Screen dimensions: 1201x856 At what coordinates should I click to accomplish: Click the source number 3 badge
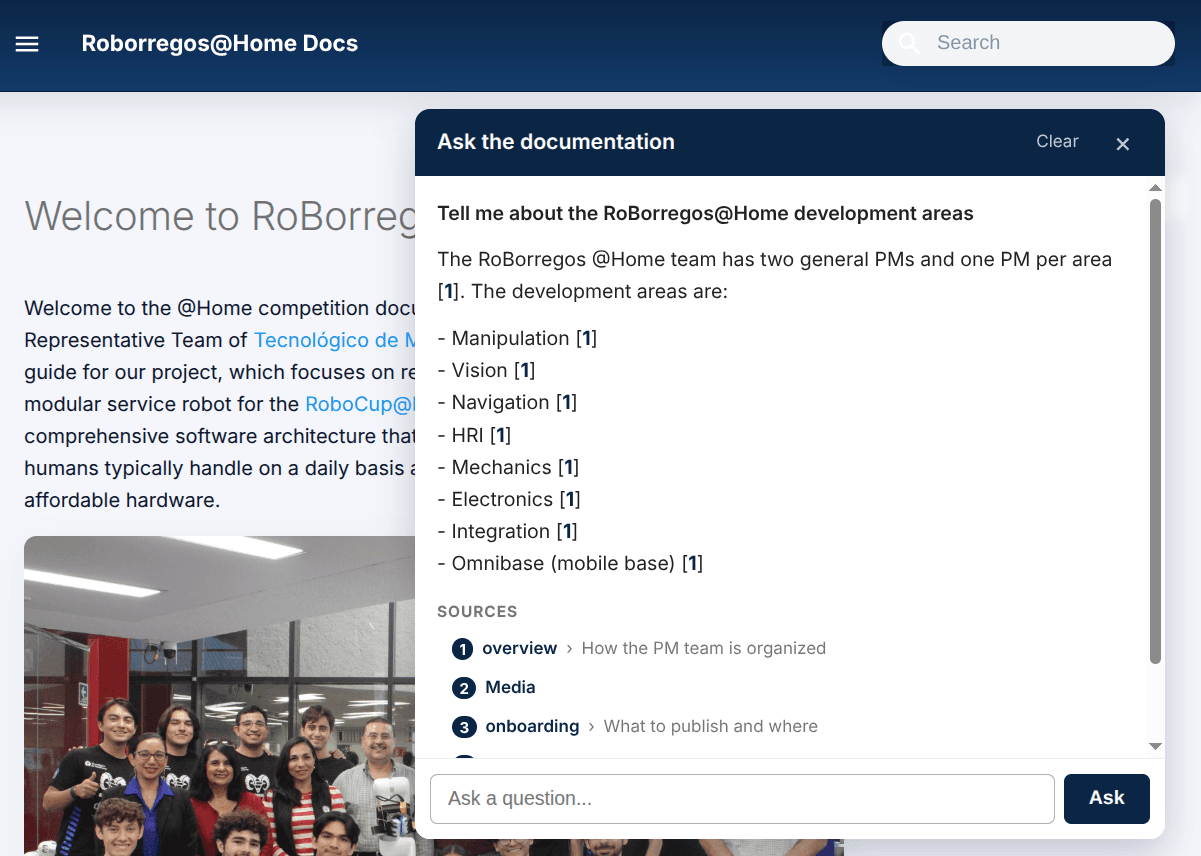(462, 727)
